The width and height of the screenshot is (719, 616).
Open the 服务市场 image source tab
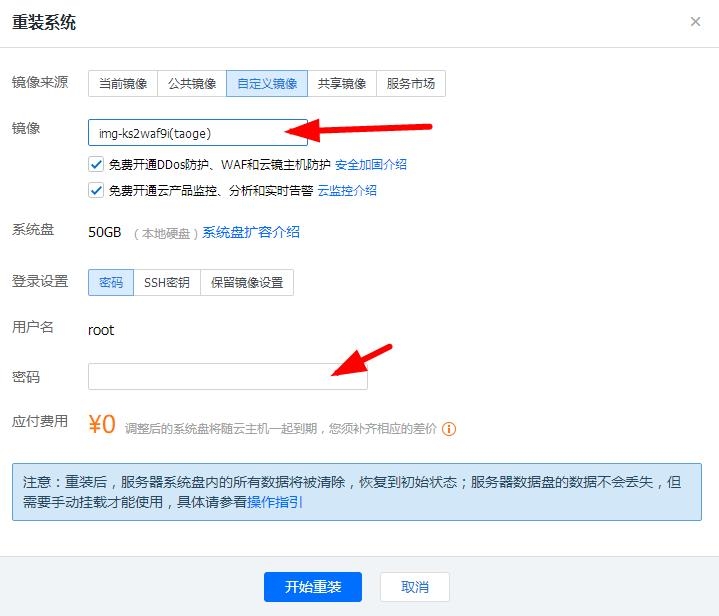pyautogui.click(x=411, y=84)
